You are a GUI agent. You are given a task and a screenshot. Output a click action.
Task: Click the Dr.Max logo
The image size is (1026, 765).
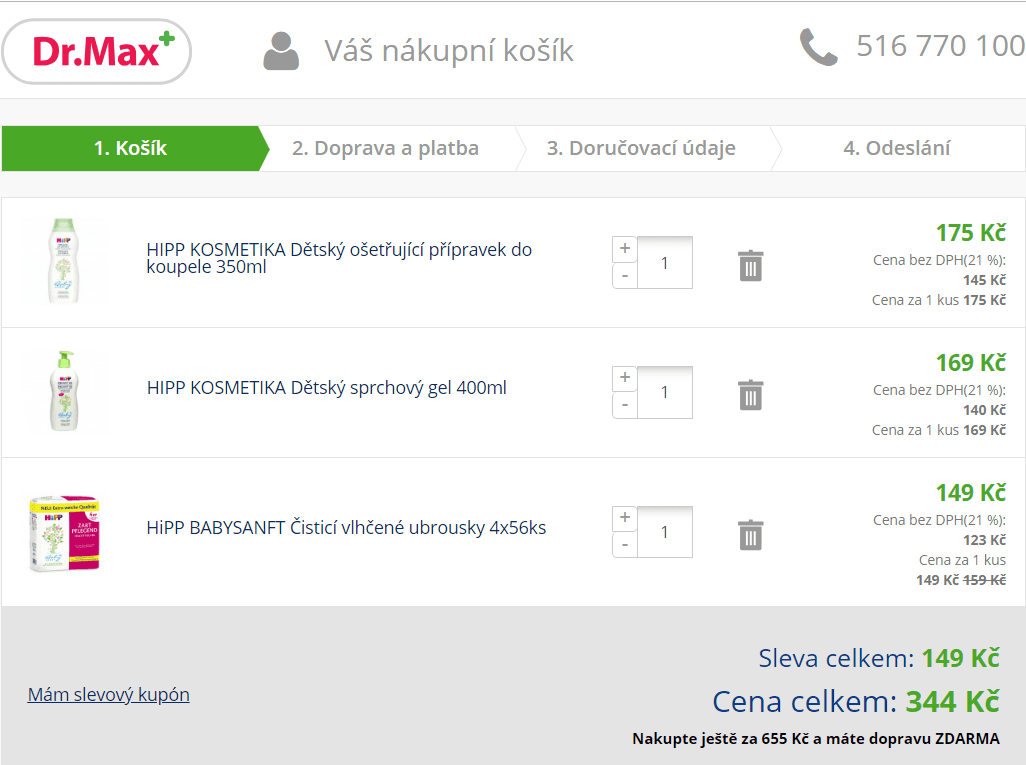(x=97, y=51)
